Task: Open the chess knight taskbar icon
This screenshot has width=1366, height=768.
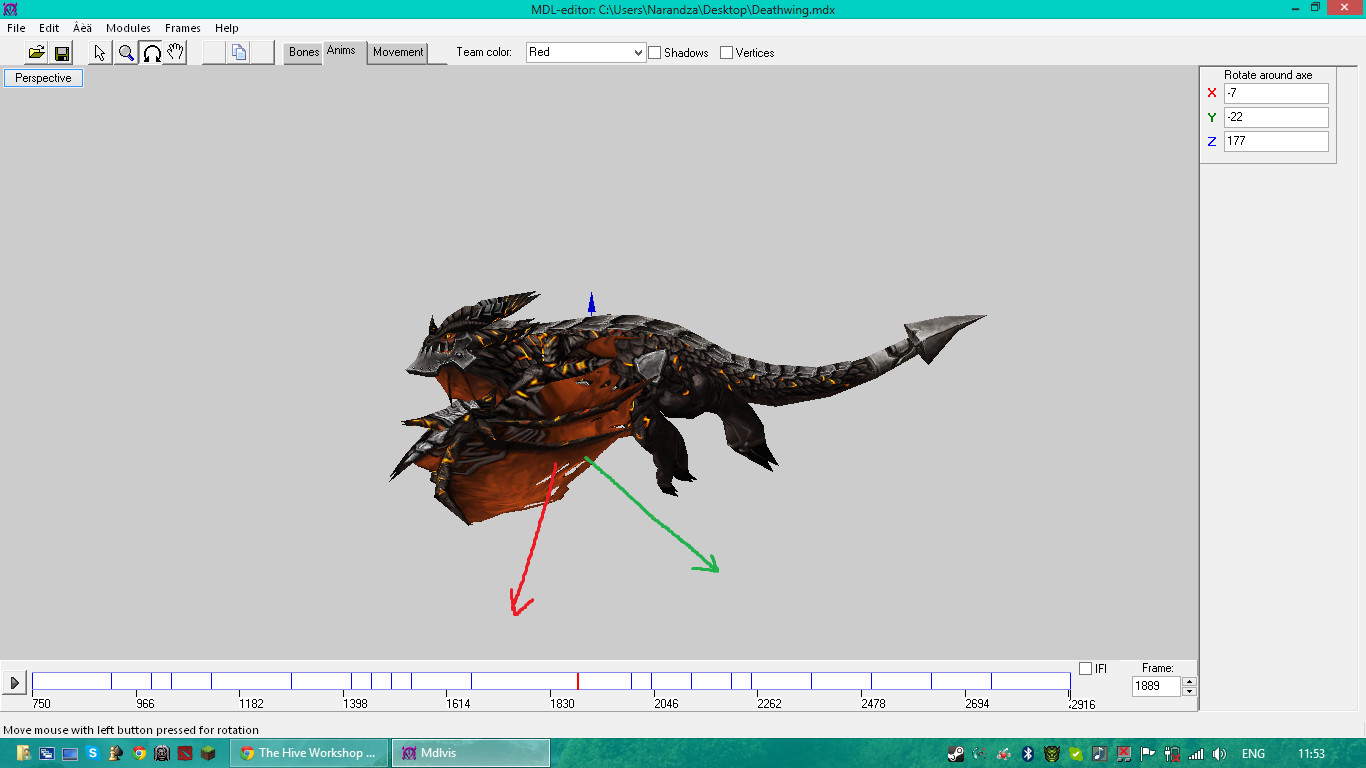Action: click(116, 753)
